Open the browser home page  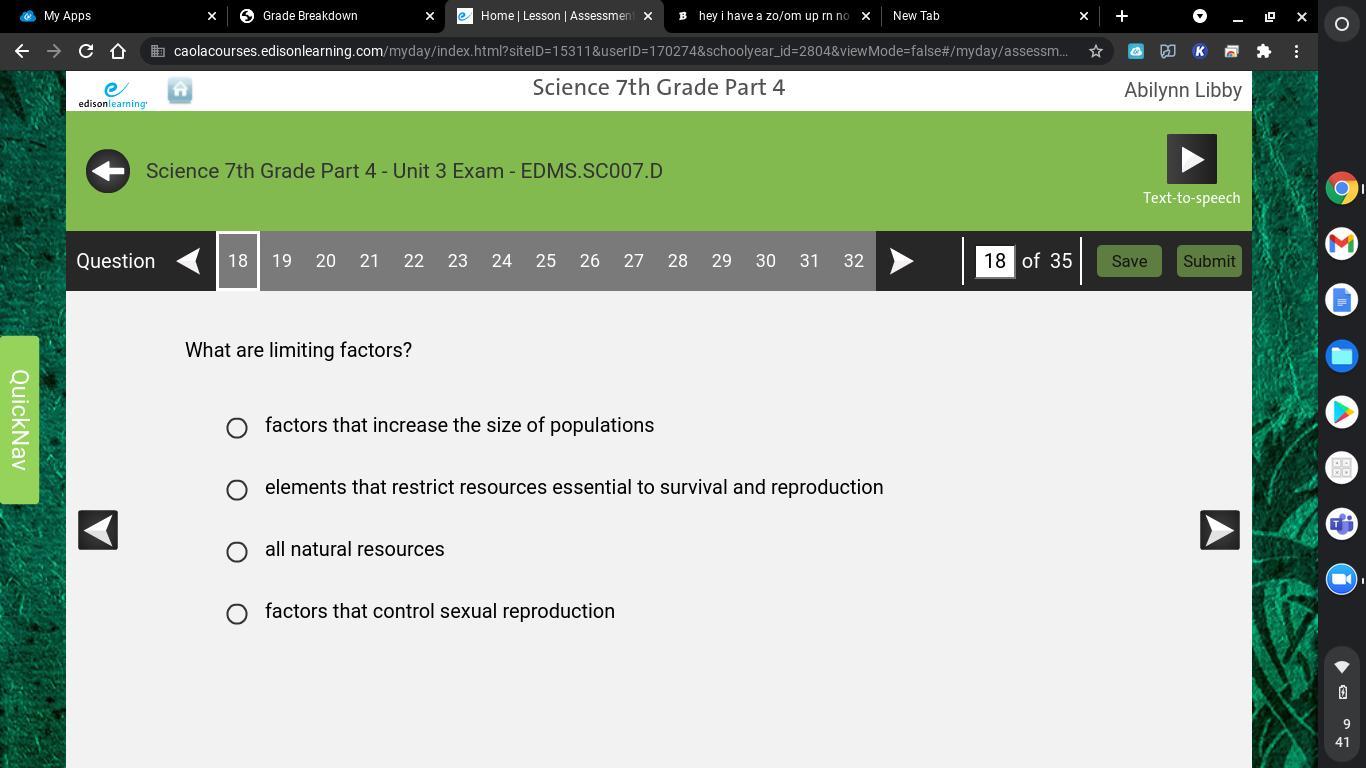pyautogui.click(x=118, y=51)
